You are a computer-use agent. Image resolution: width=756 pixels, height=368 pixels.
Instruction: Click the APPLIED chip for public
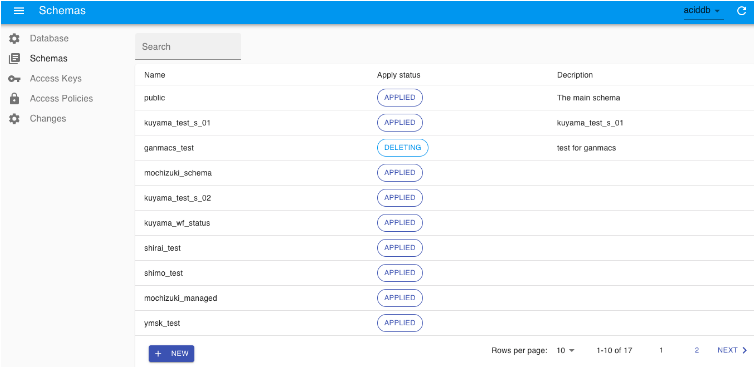pos(400,97)
